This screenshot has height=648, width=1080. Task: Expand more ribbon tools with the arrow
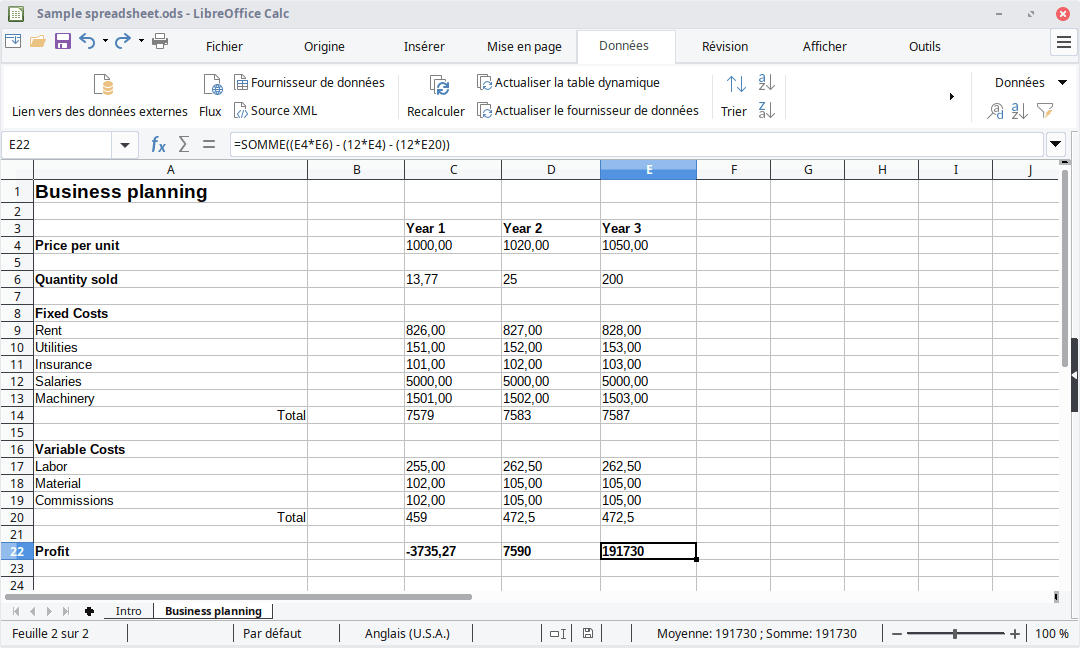952,96
